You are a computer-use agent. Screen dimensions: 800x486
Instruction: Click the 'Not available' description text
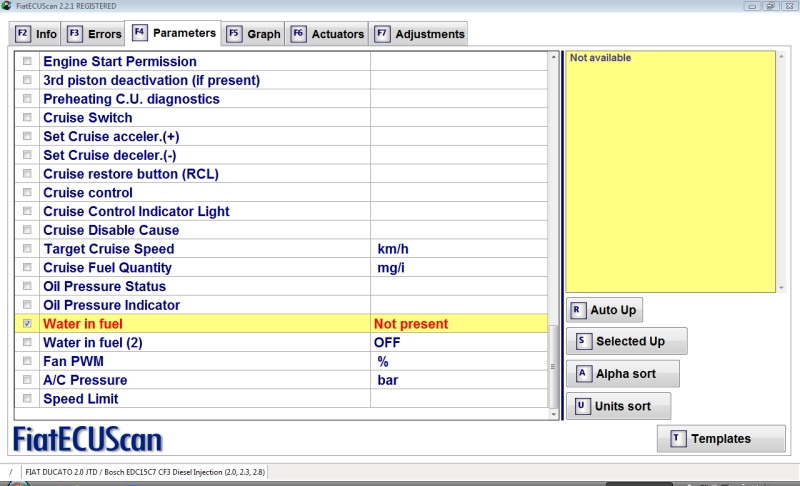pos(600,58)
